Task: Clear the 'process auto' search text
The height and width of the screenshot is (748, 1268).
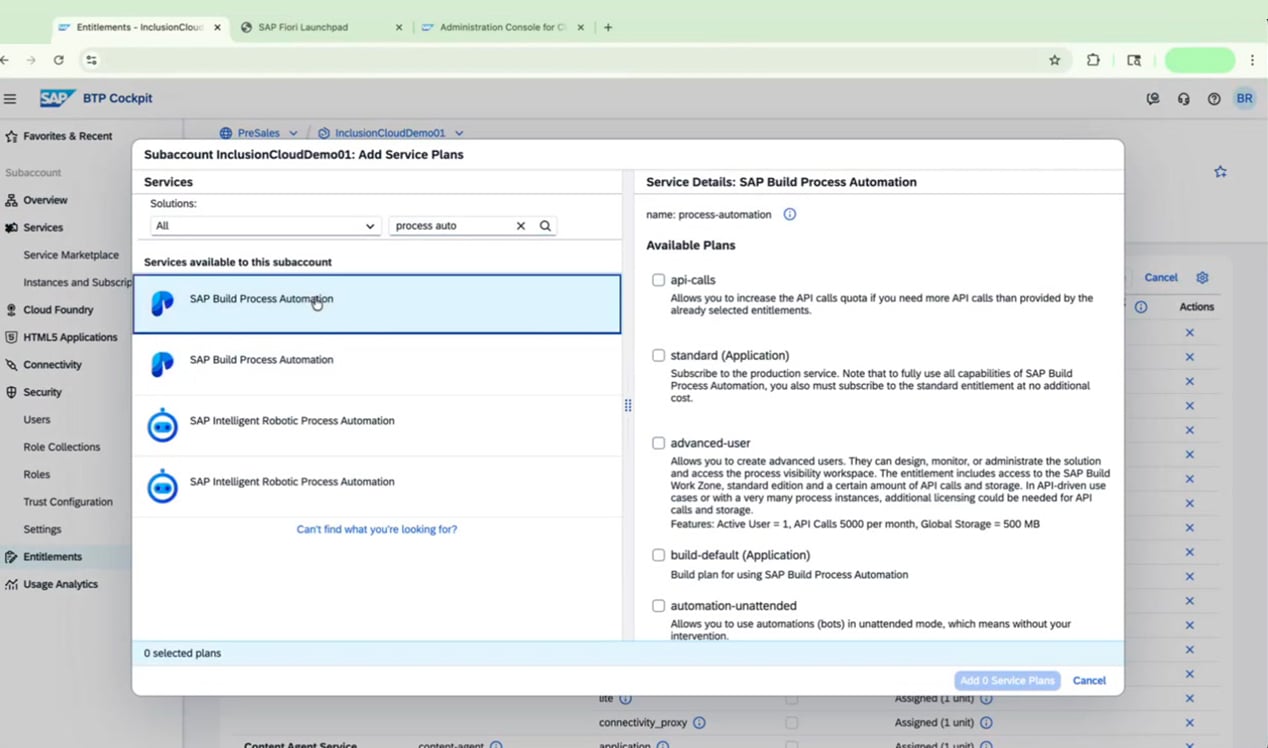Action: coord(520,226)
